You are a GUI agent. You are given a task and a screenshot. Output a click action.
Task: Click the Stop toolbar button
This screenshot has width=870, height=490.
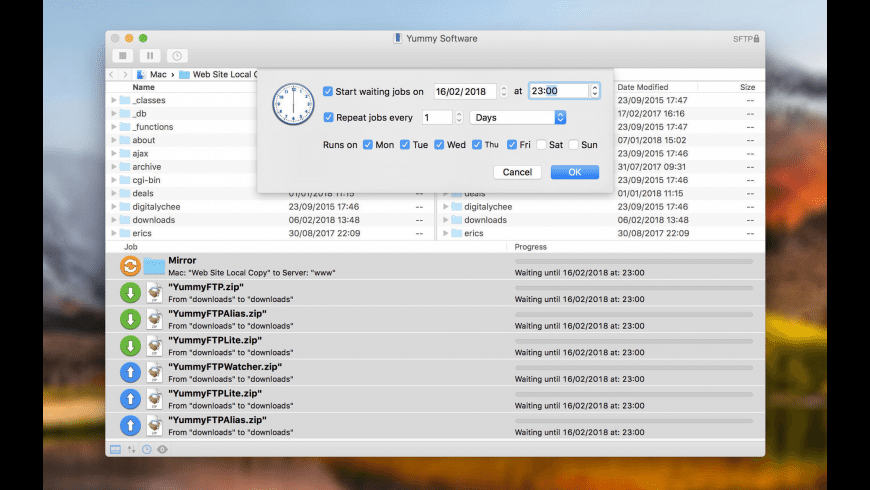123,55
